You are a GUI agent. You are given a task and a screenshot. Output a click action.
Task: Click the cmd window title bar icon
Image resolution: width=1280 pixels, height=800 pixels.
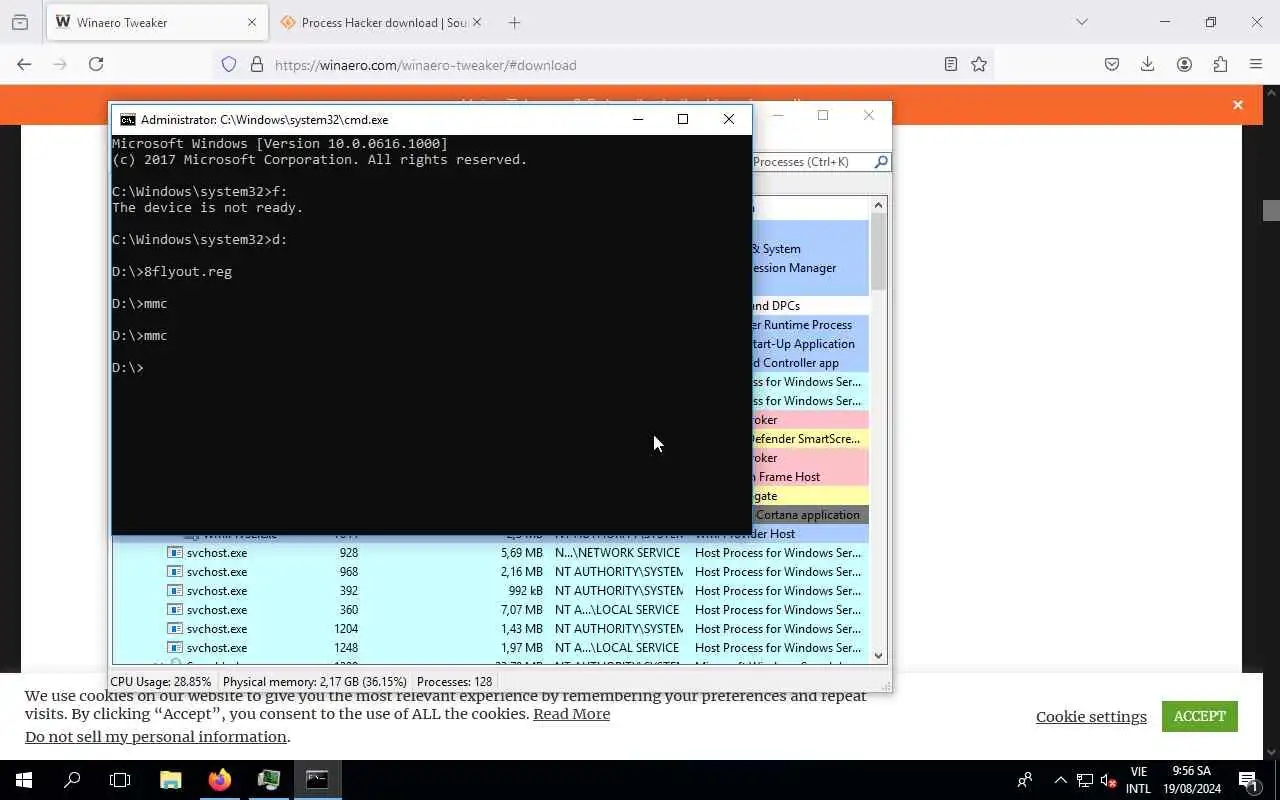(x=128, y=119)
